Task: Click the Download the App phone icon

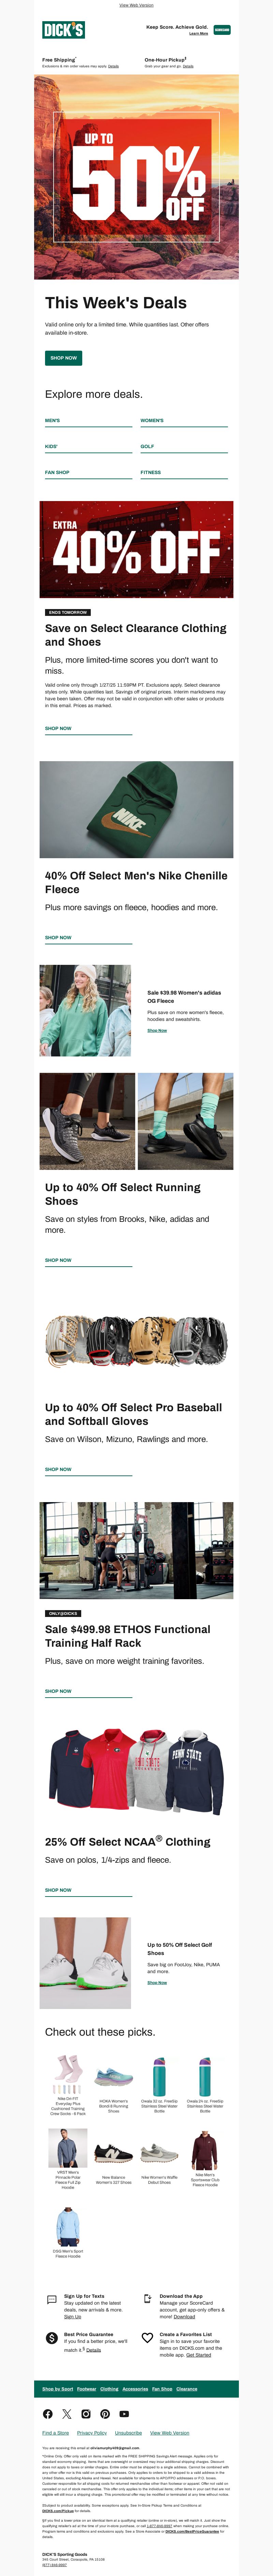Action: pyautogui.click(x=147, y=2299)
